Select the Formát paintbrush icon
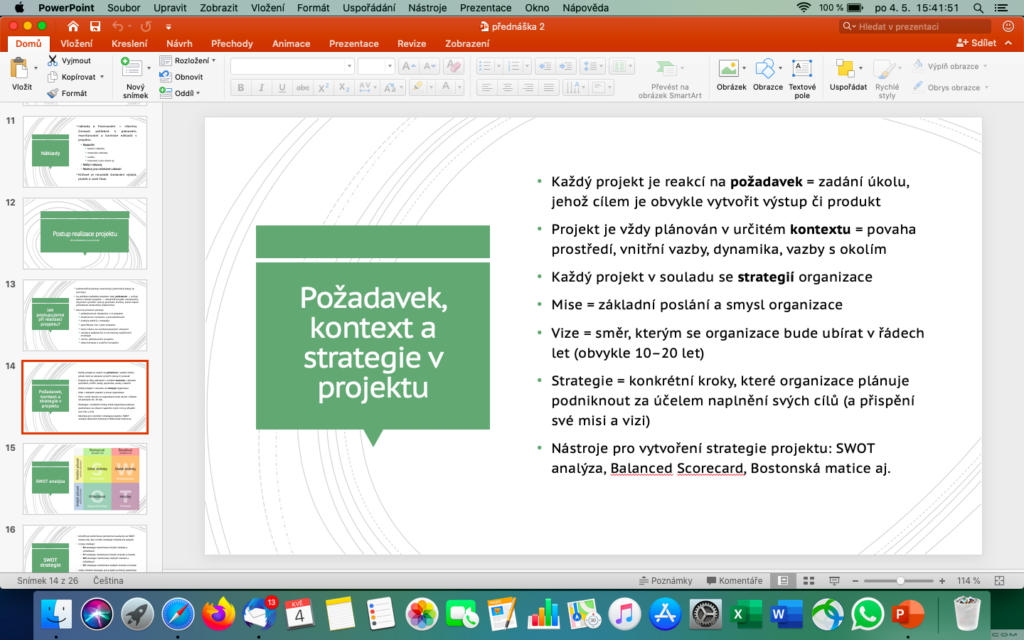Screen dimensions: 1024x640 click(x=53, y=93)
